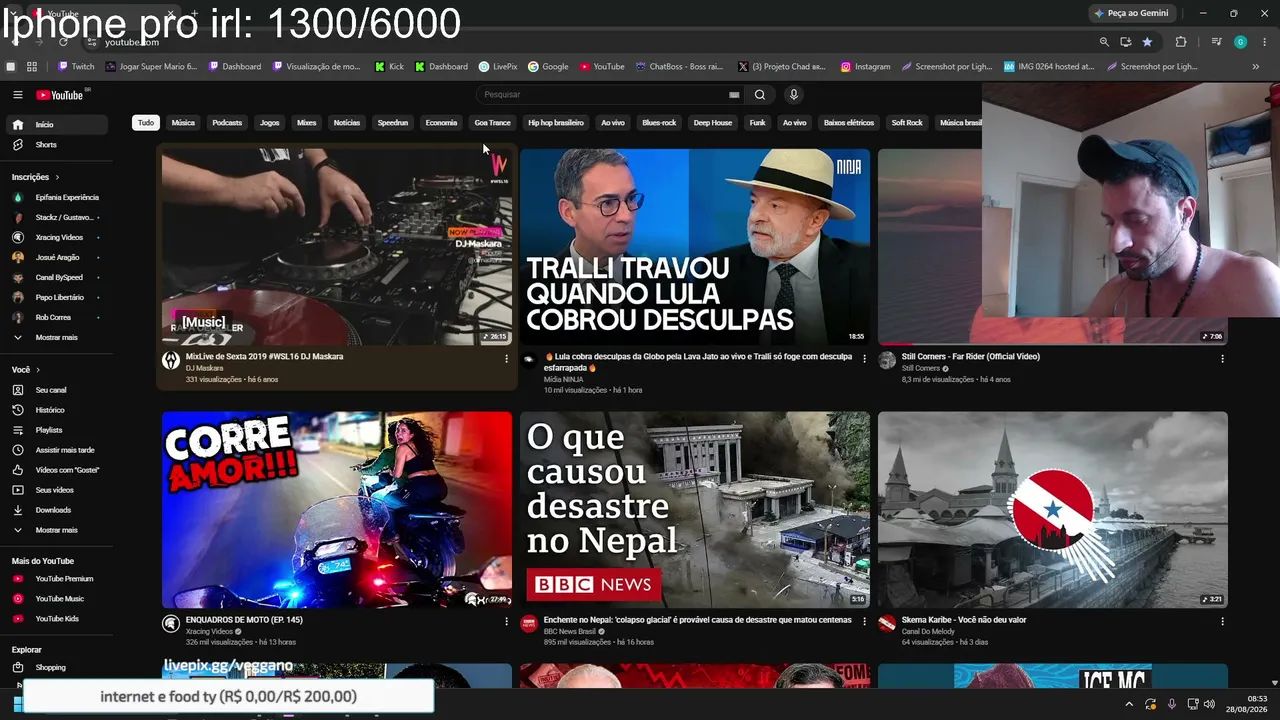
Task: Open the Google bookmark
Action: (548, 67)
